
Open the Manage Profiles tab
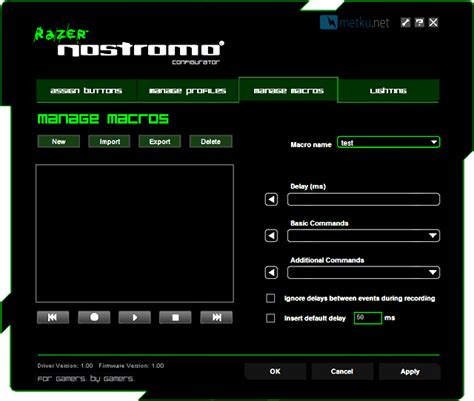click(x=188, y=91)
